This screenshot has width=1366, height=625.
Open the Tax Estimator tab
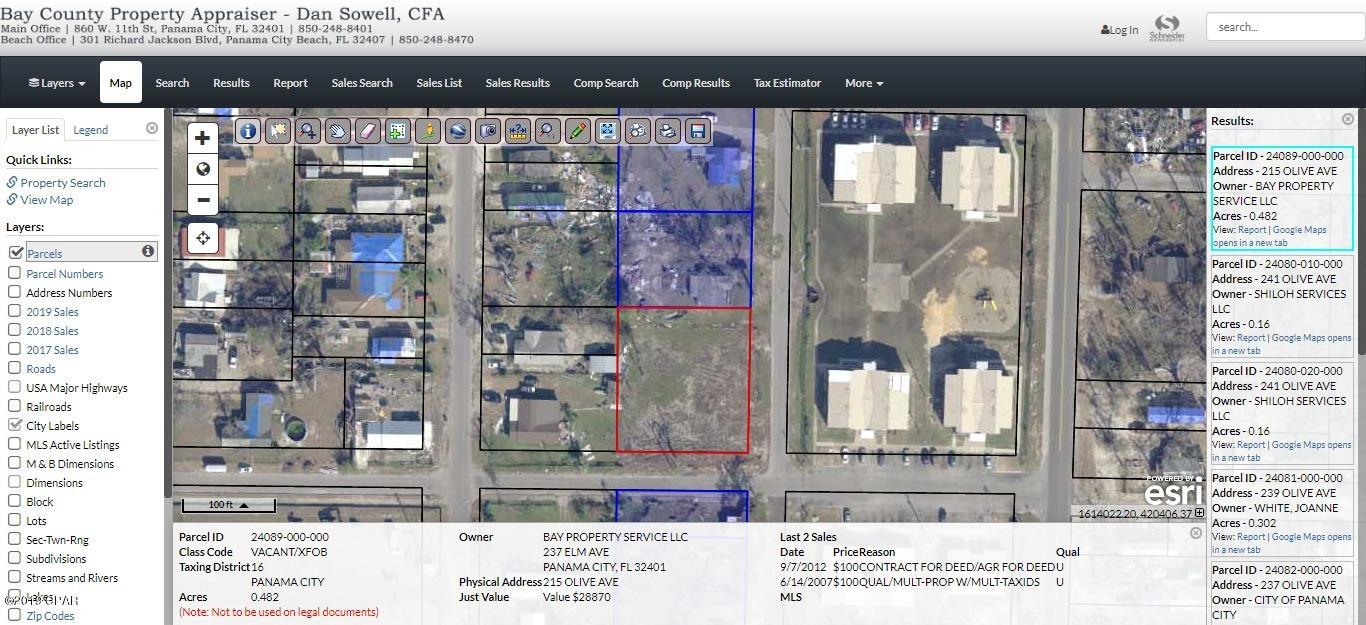787,83
